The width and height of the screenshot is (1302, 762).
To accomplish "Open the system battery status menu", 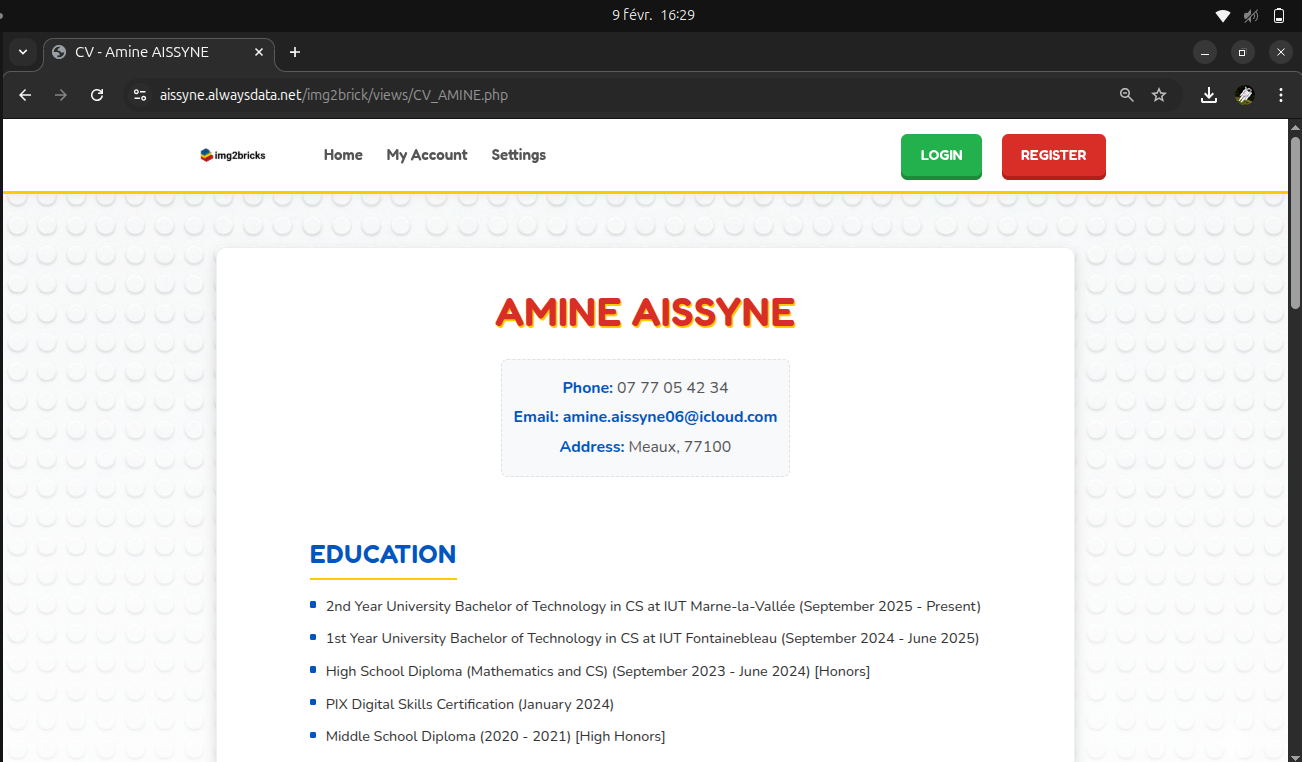I will click(x=1279, y=15).
